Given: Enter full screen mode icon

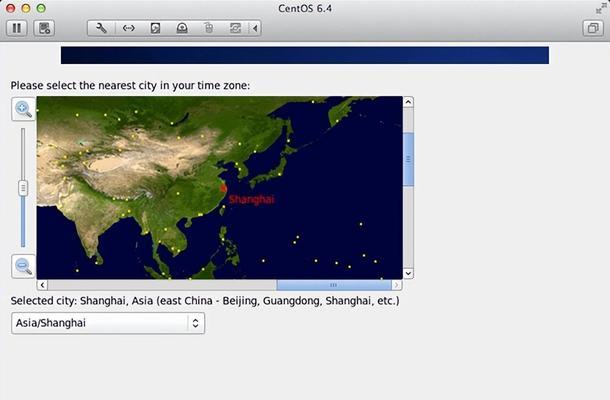Looking at the screenshot, I should click(x=600, y=8).
